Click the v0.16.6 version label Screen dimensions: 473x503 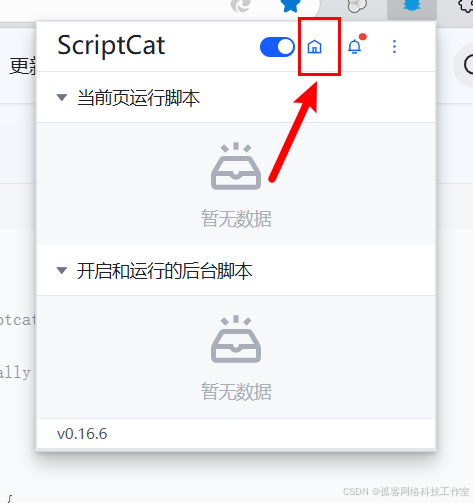[x=82, y=434]
